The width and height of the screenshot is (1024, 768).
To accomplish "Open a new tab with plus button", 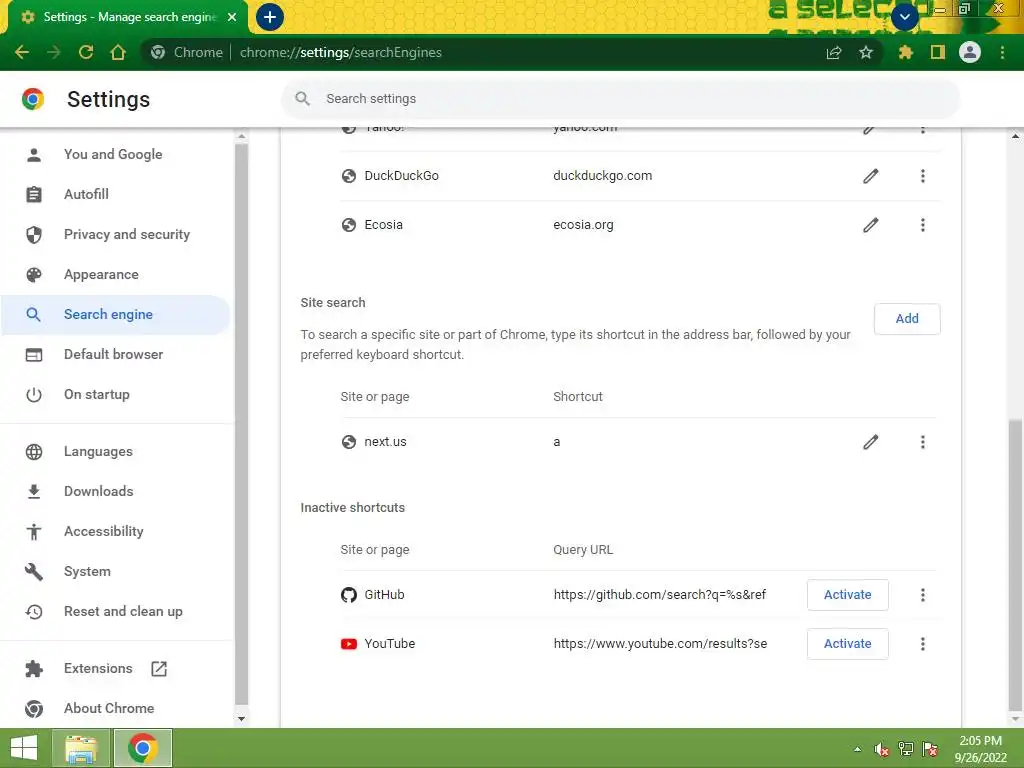I will tap(270, 17).
